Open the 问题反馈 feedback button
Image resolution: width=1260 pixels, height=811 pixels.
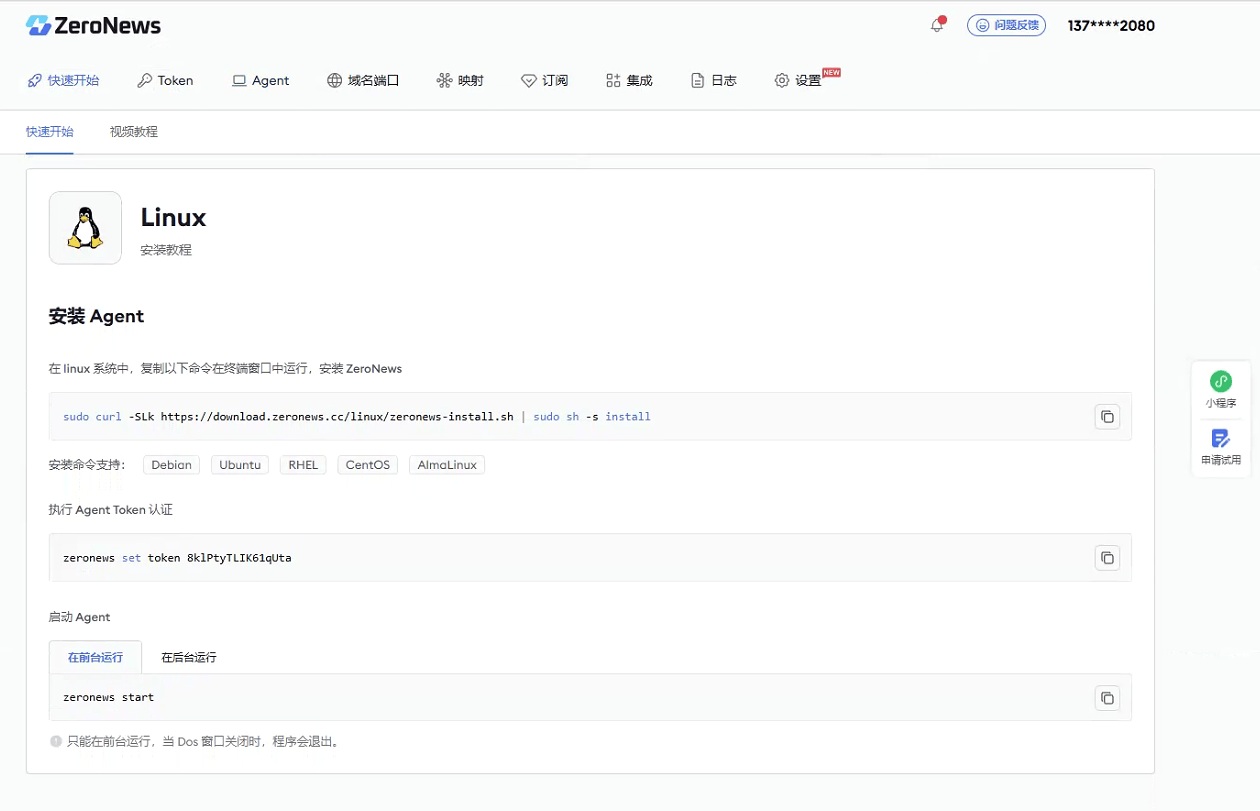[1006, 25]
